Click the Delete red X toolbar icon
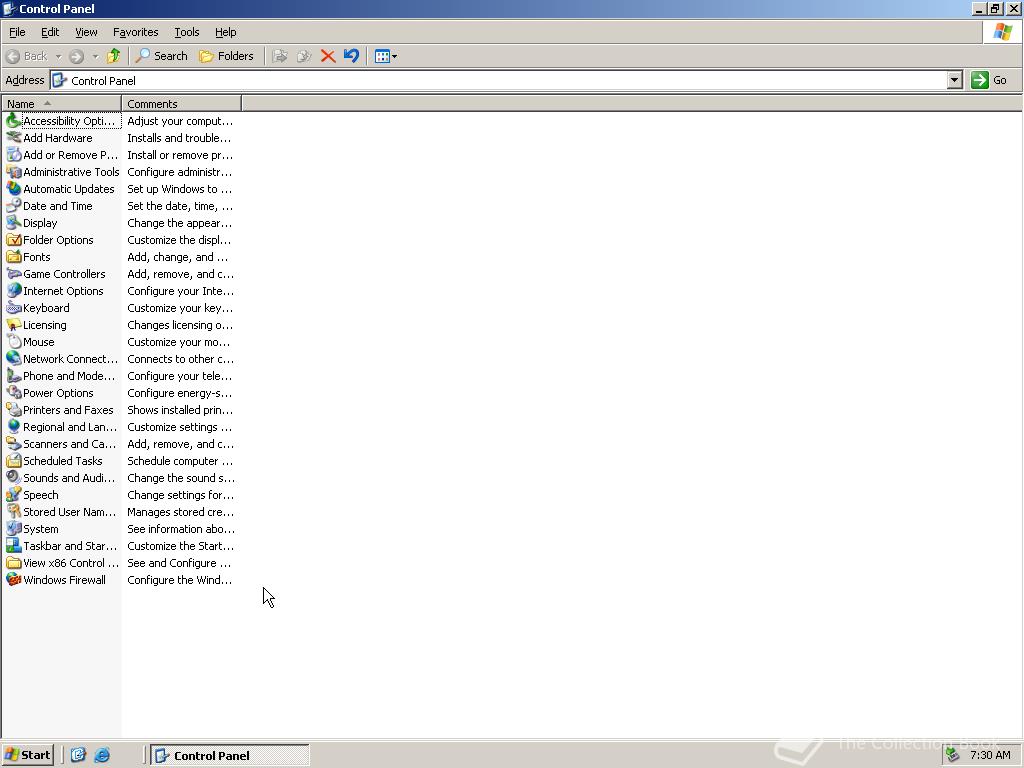This screenshot has height=768, width=1024. [x=328, y=56]
